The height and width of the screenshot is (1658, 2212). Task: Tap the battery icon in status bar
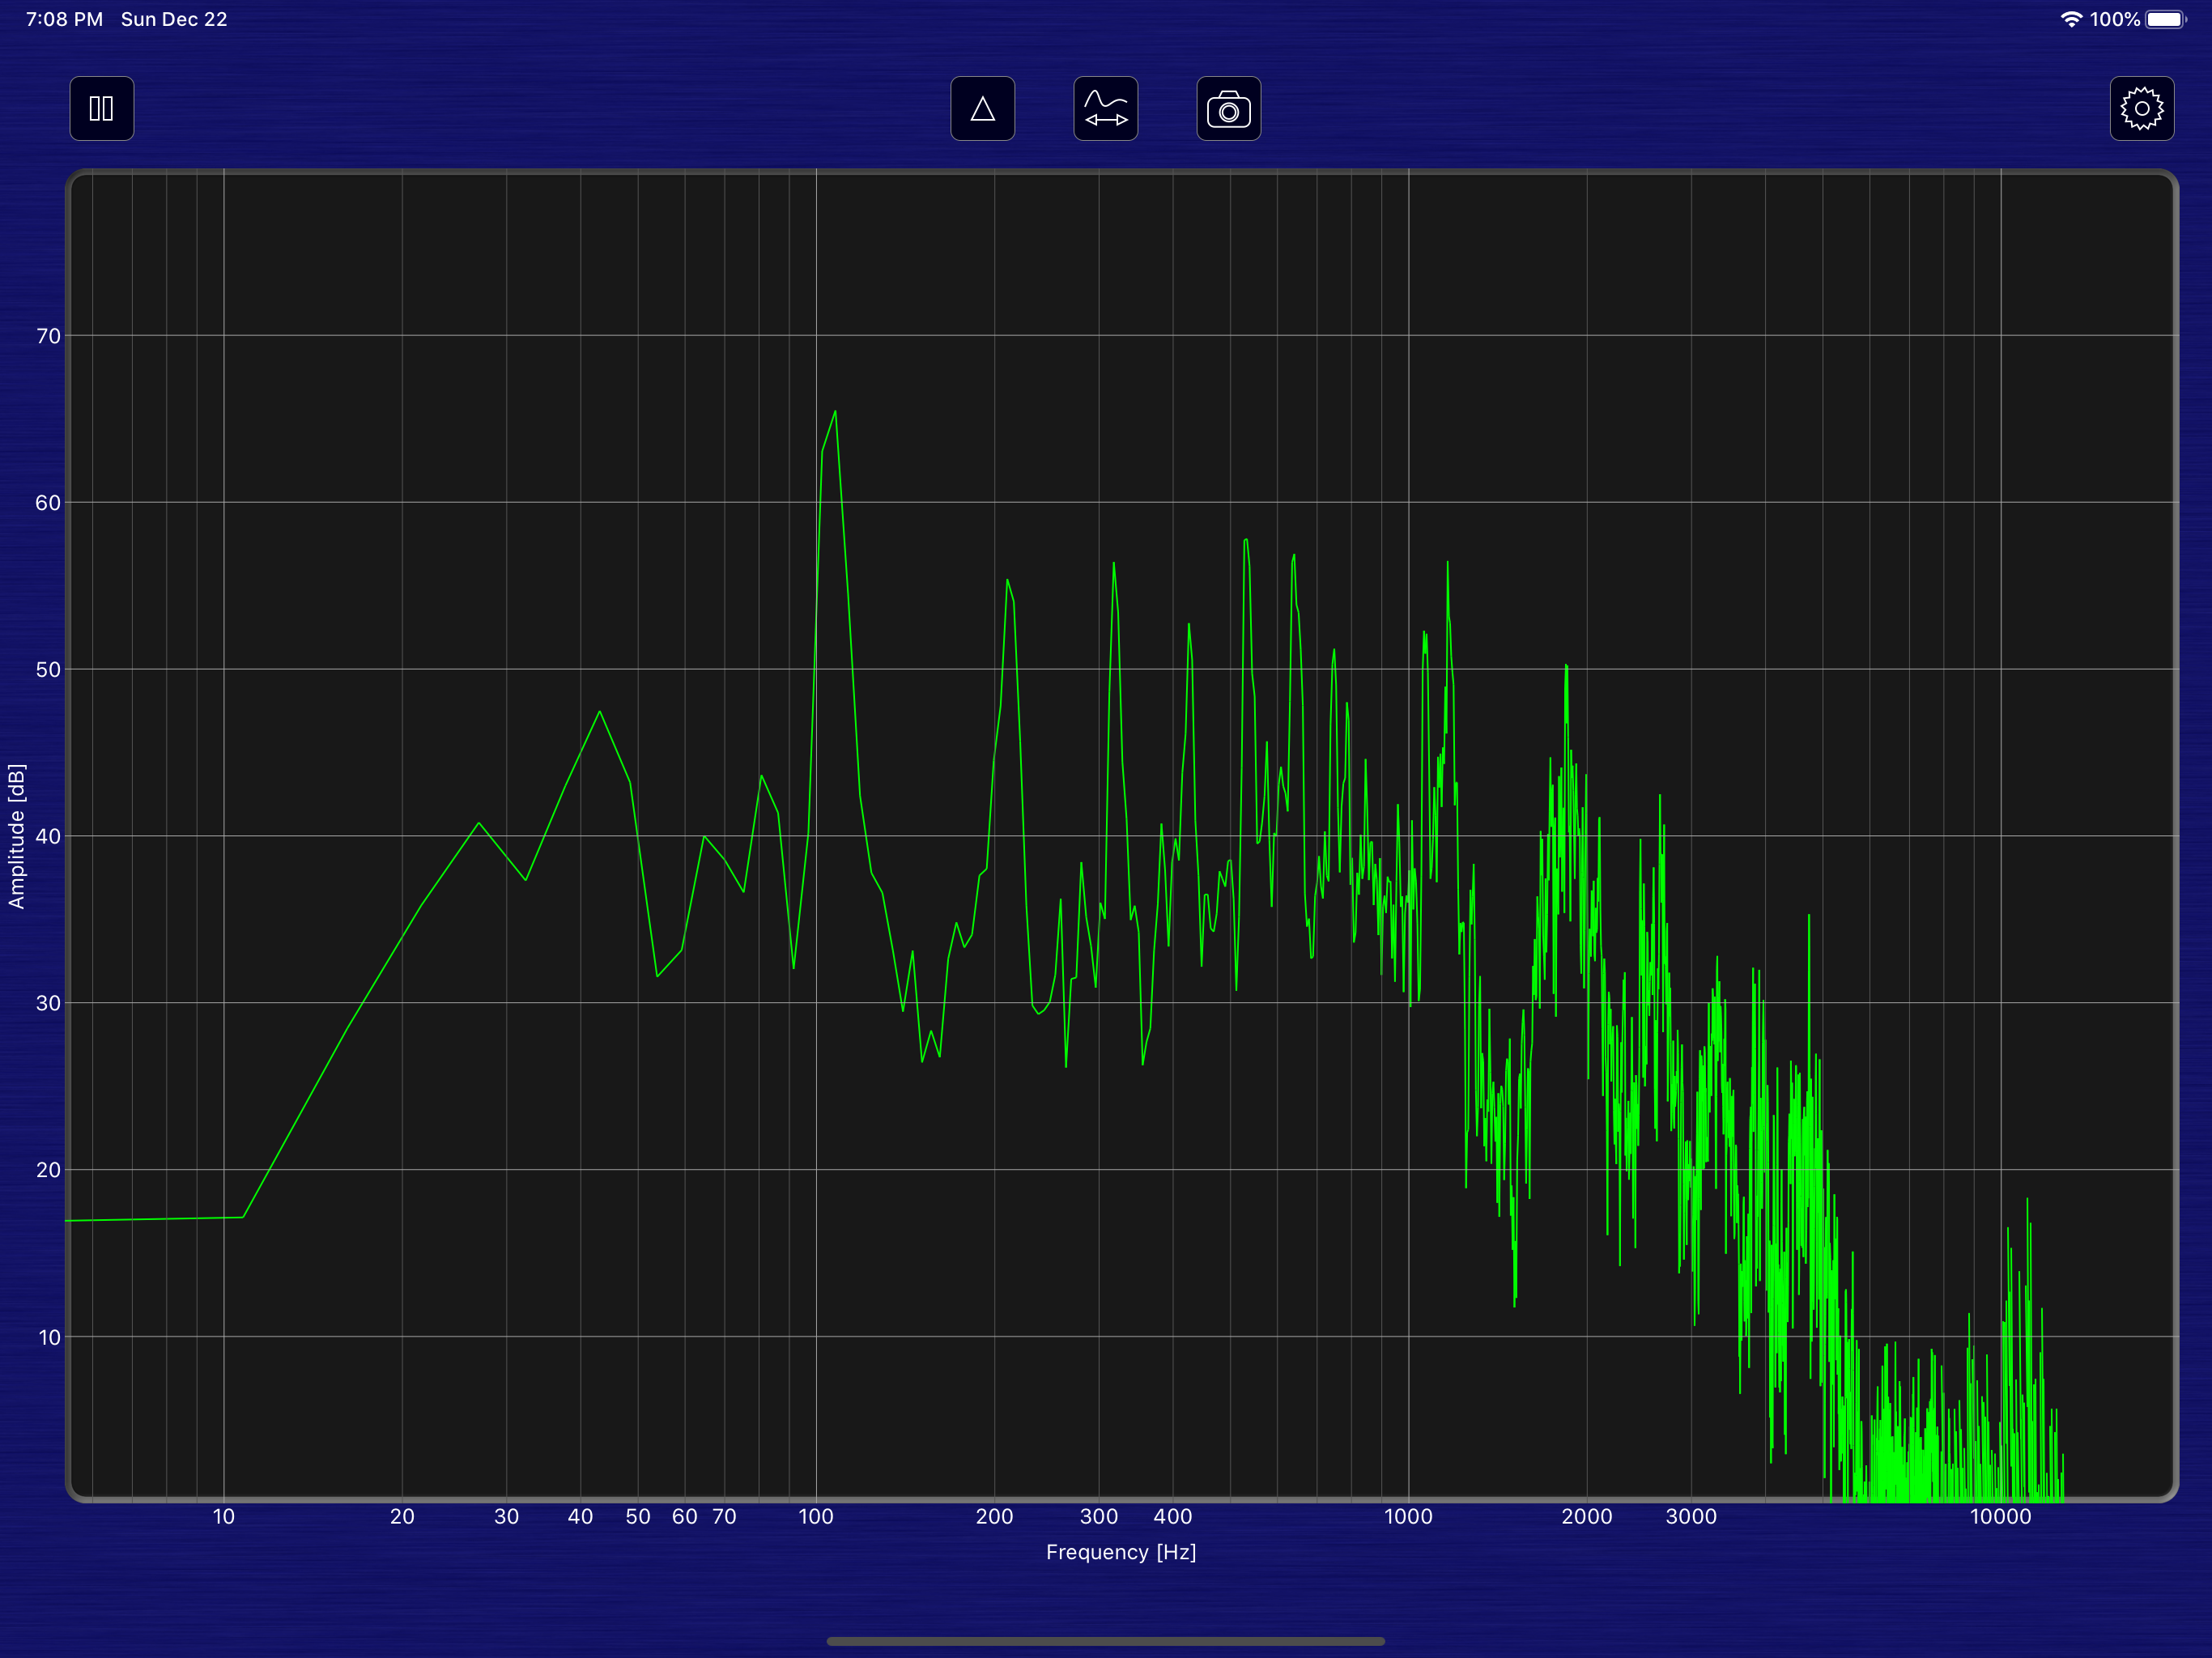[x=2165, y=19]
